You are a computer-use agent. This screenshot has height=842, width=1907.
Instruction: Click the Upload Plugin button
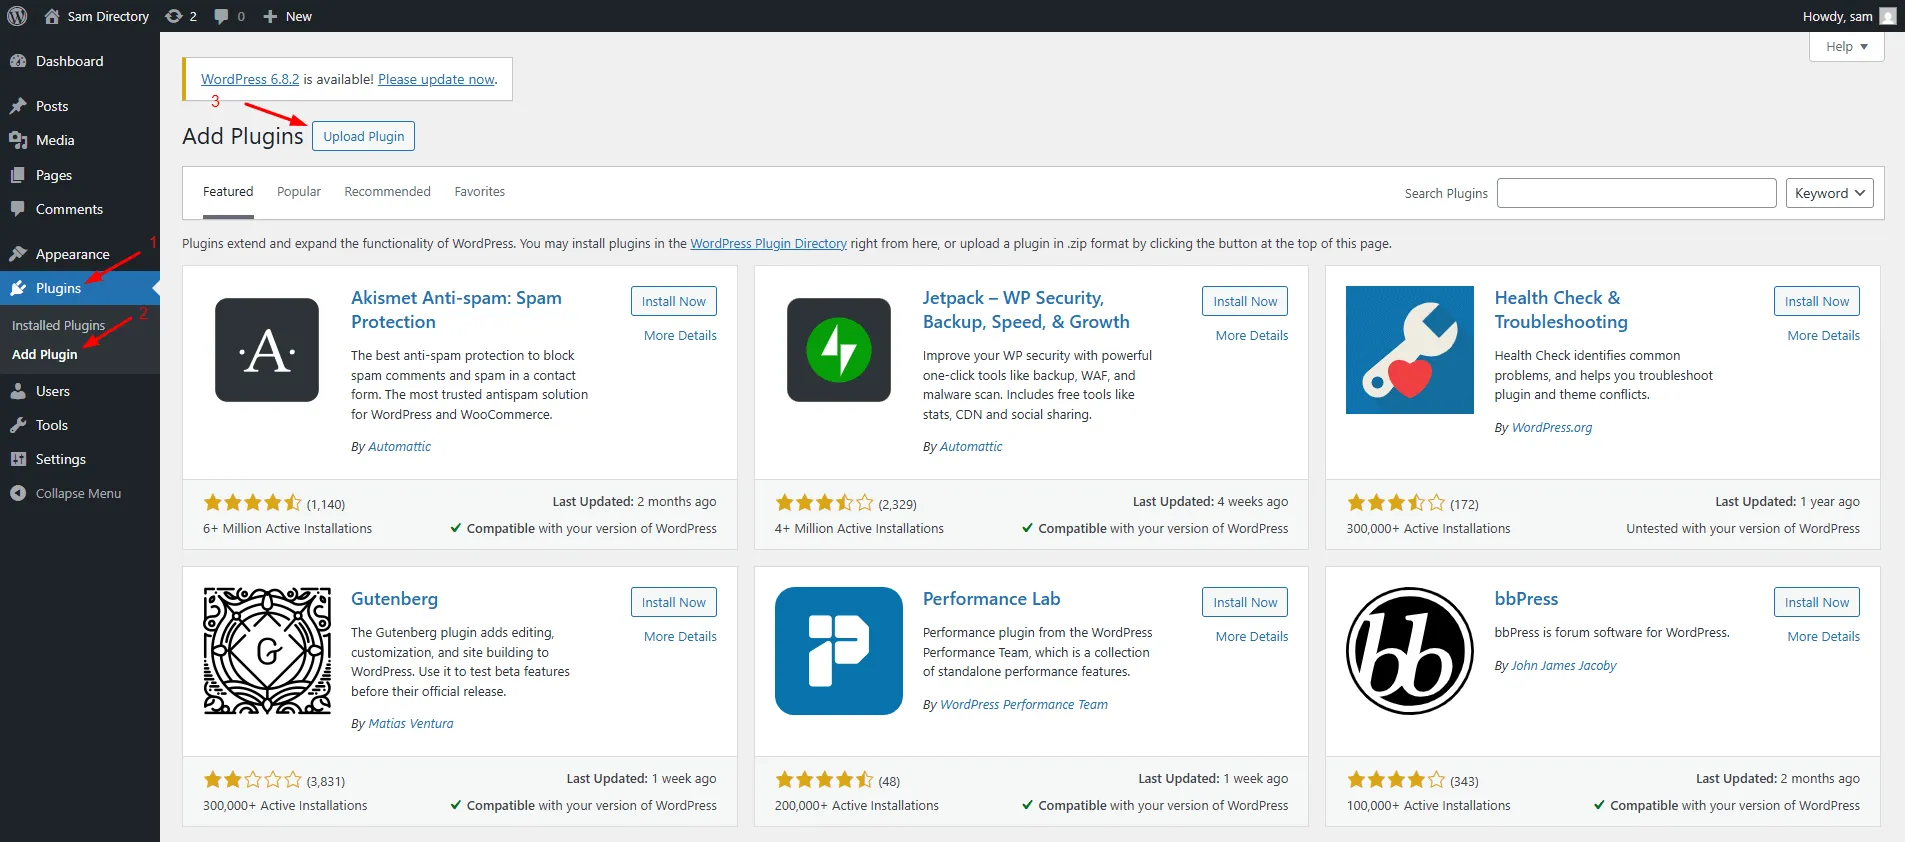click(x=364, y=136)
